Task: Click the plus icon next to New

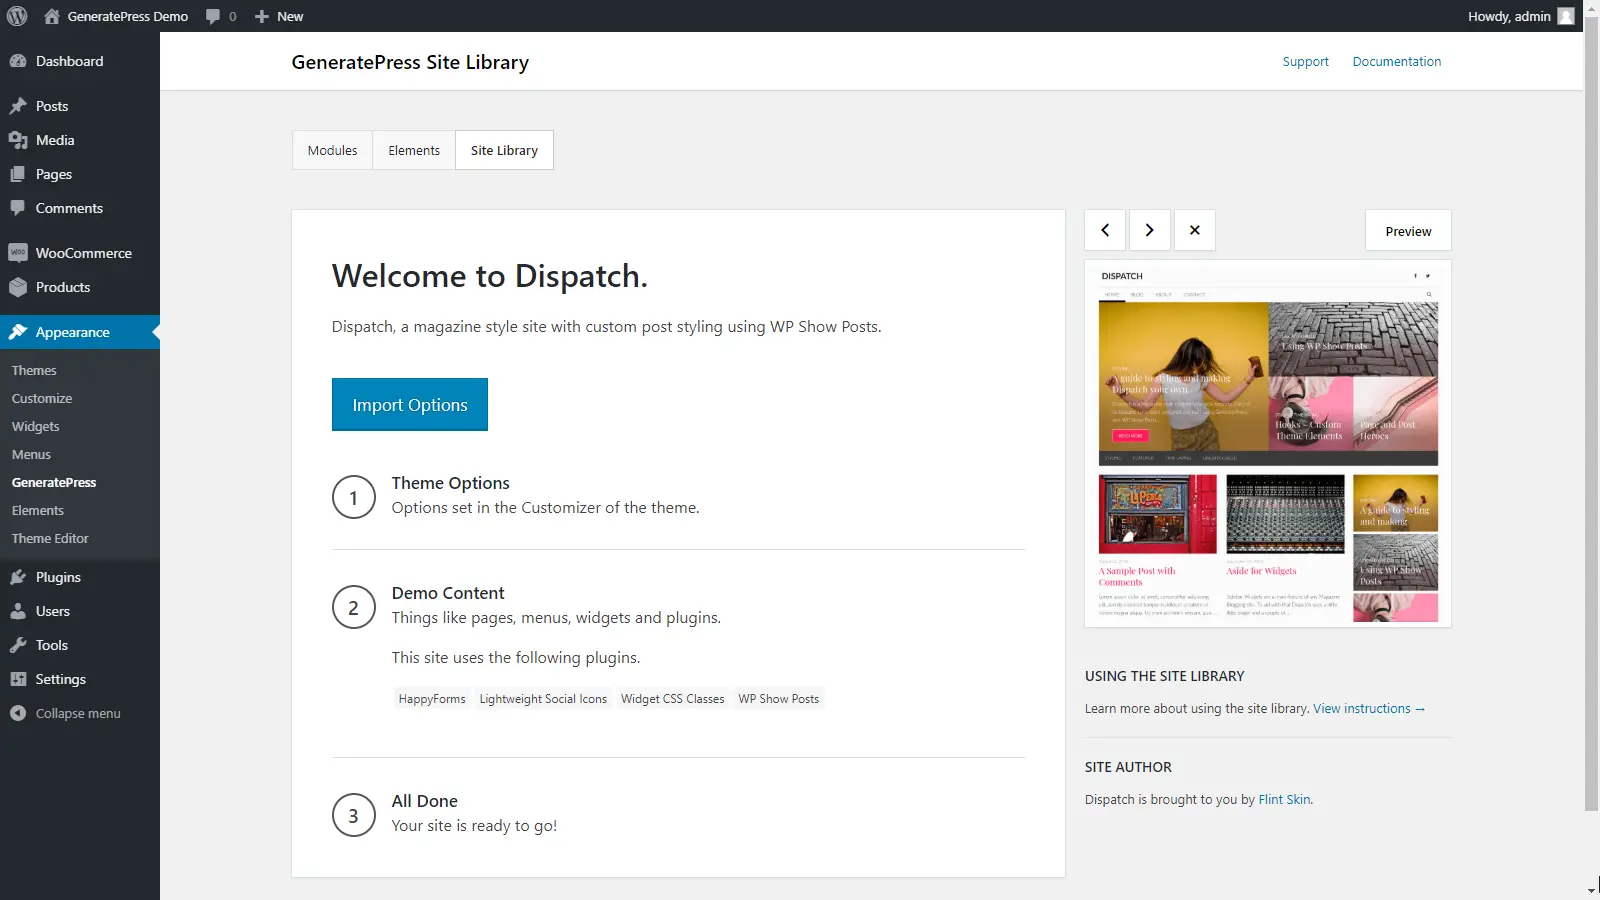Action: click(262, 17)
